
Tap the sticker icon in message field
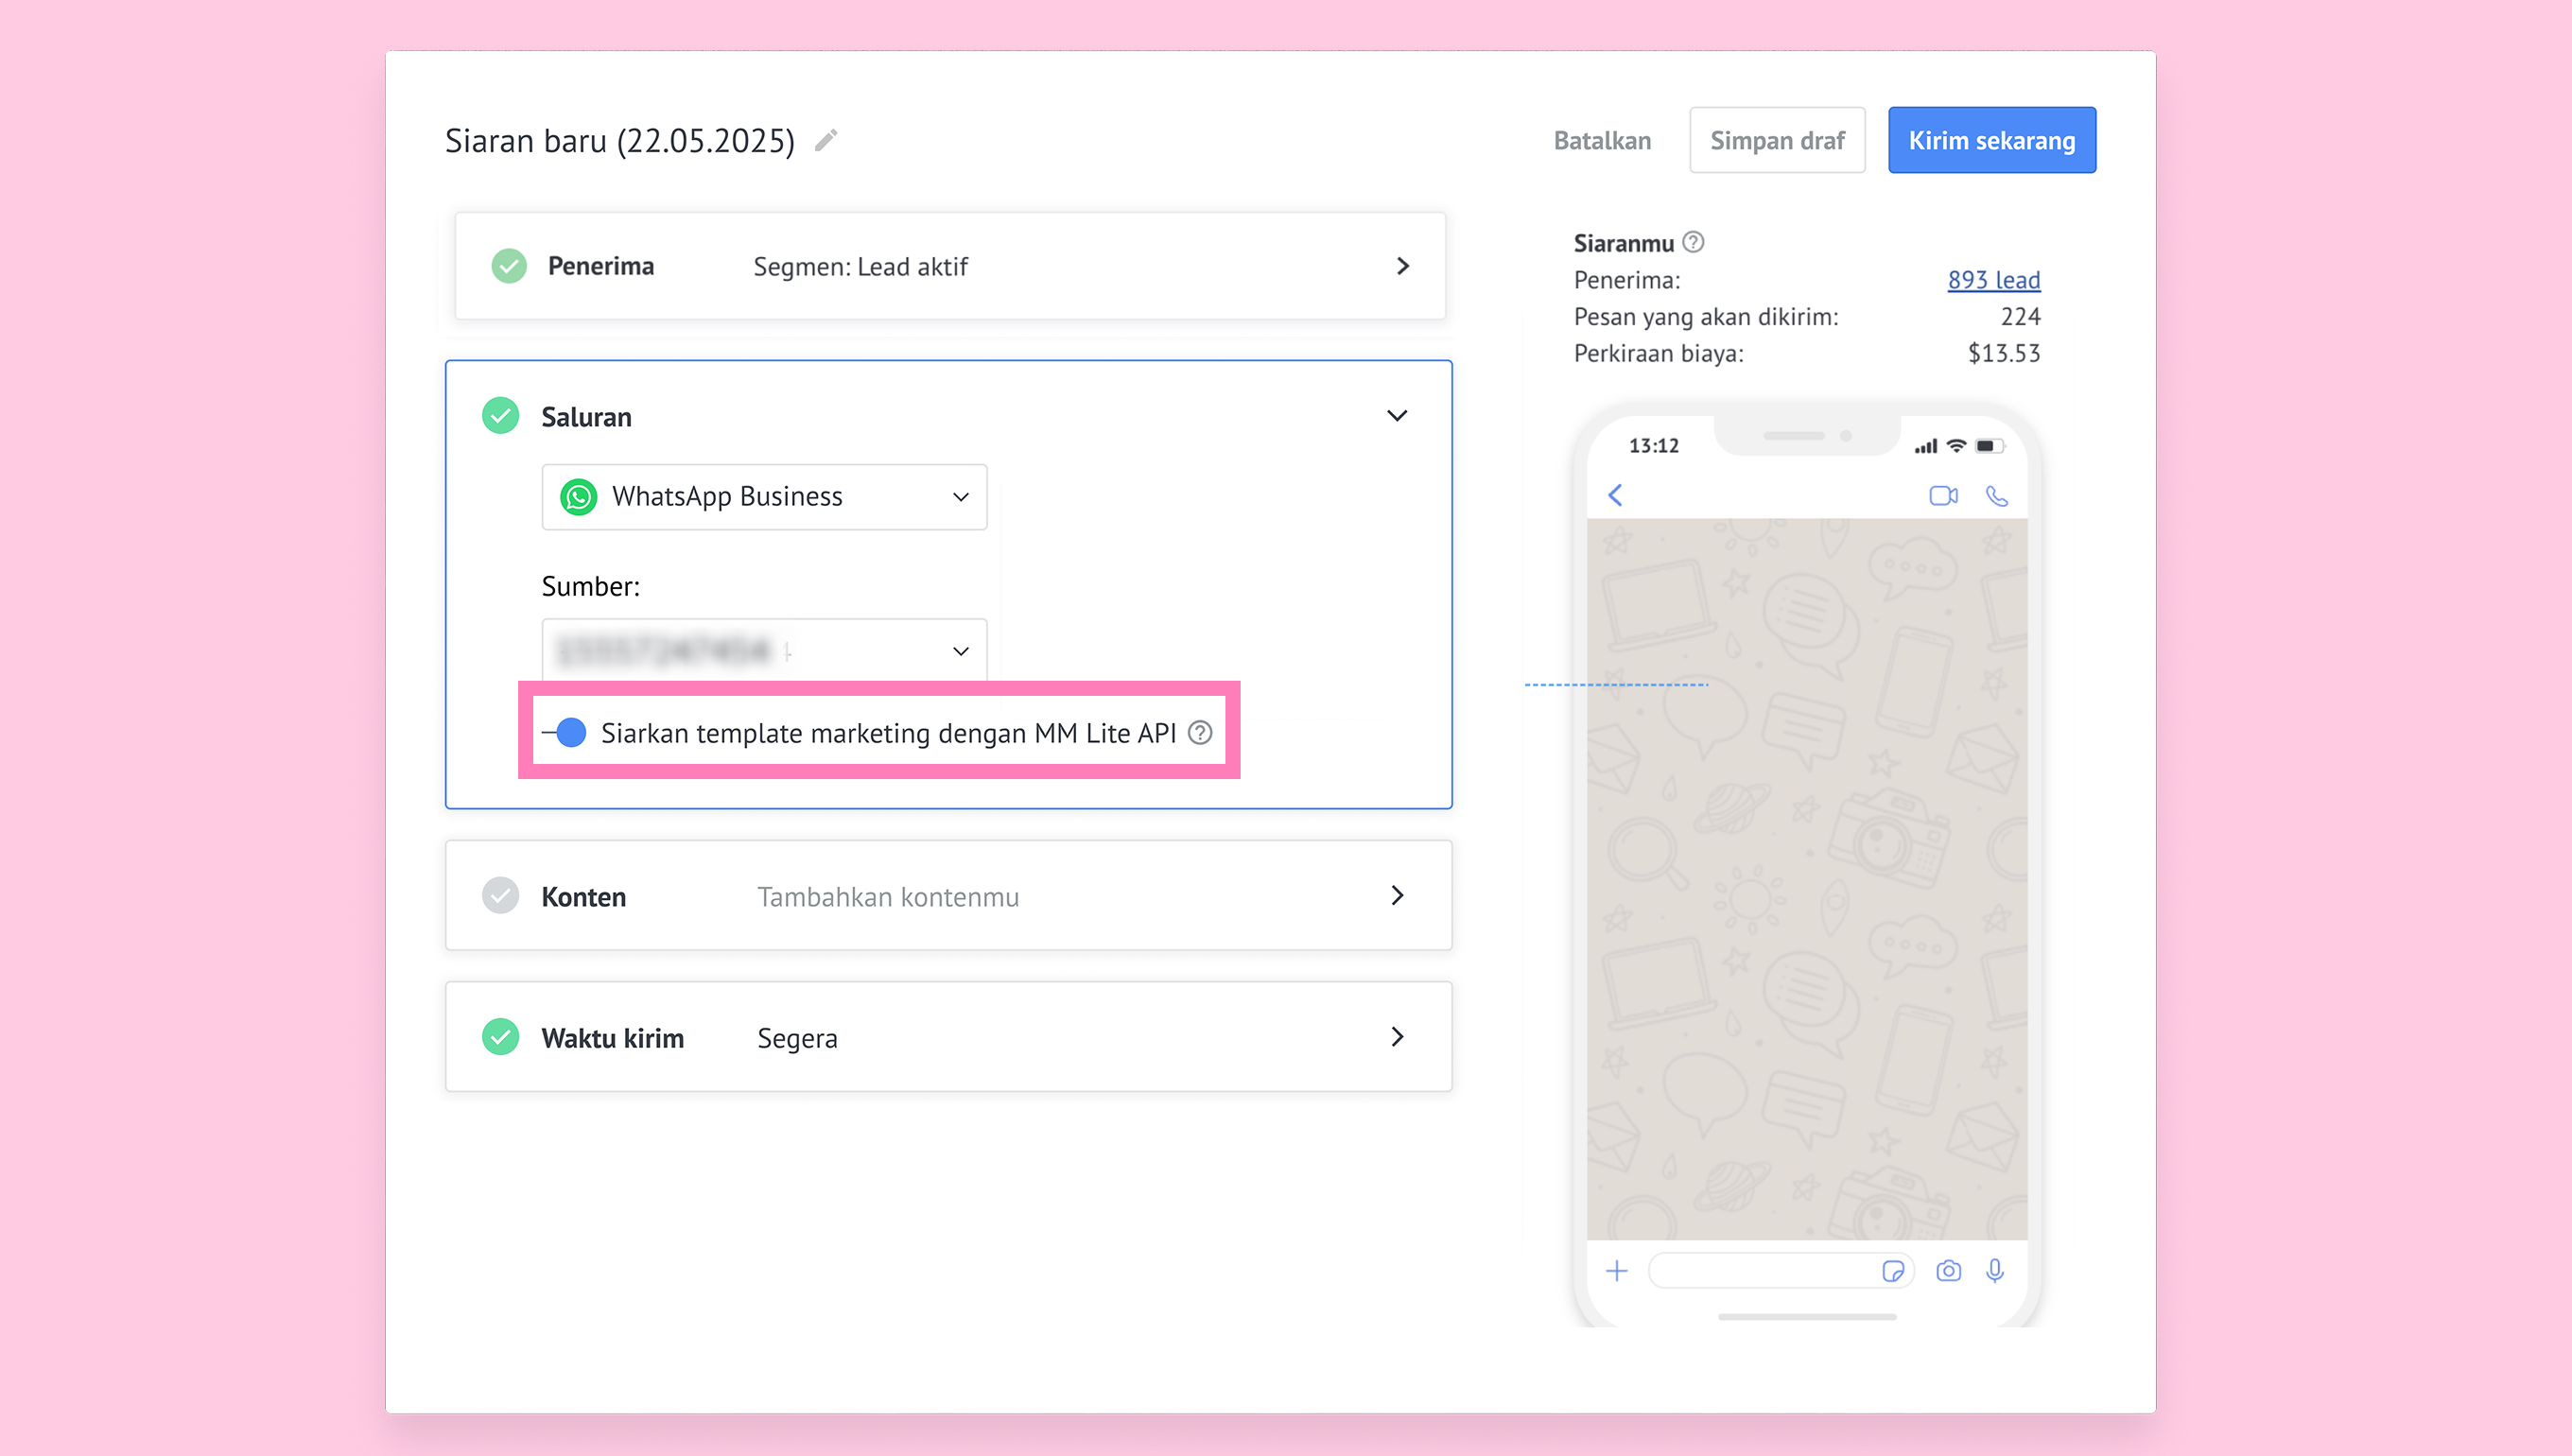click(x=1892, y=1271)
